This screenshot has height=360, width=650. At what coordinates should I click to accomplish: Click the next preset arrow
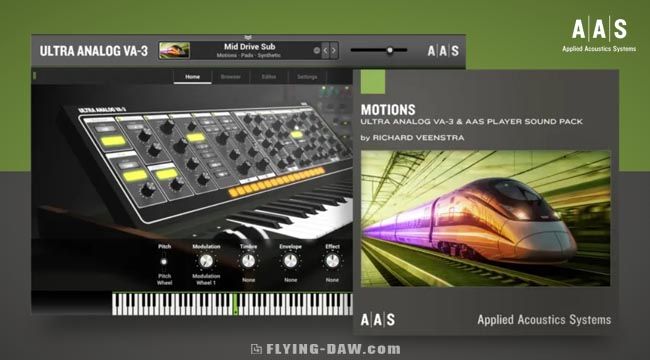(334, 51)
